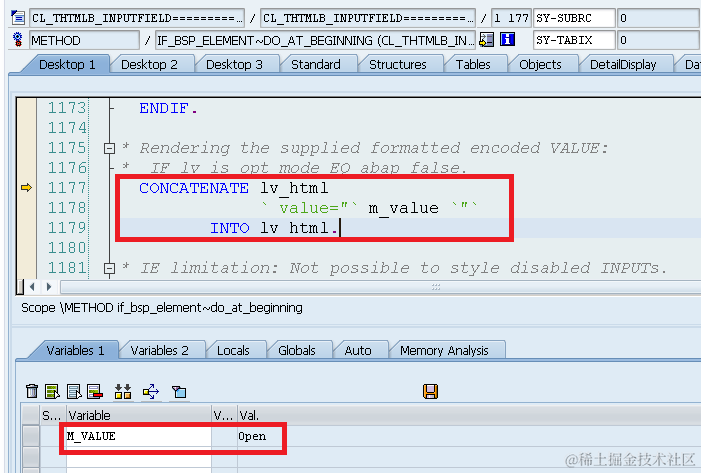This screenshot has height=473, width=701.
Task: Click the two down-arrows boxes icon
Action: tap(123, 391)
